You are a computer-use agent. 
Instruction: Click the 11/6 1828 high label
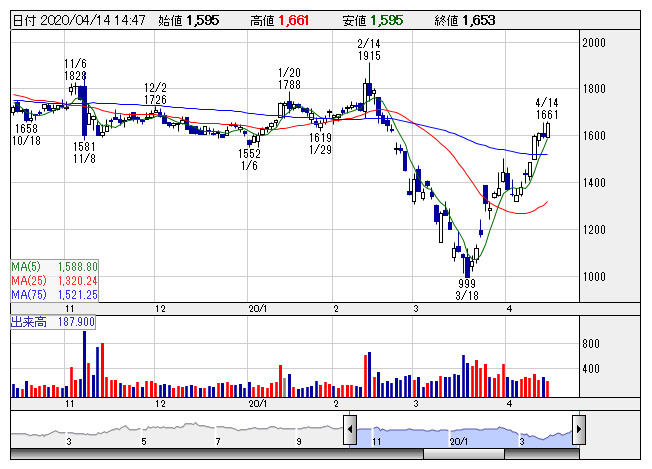pyautogui.click(x=75, y=69)
